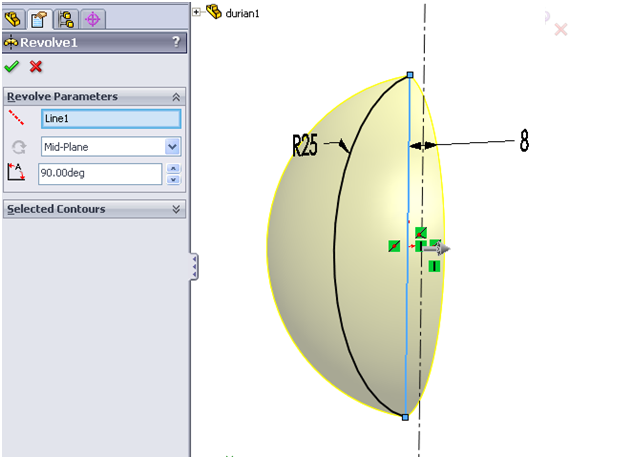This screenshot has width=640, height=459.
Task: Click the axis of revolution icon
Action: coord(16,118)
